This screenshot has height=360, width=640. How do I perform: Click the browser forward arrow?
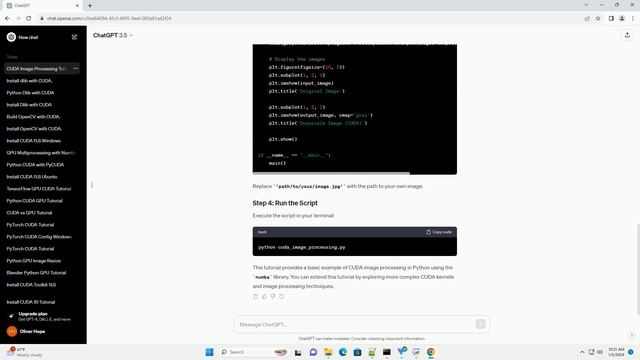coord(18,18)
